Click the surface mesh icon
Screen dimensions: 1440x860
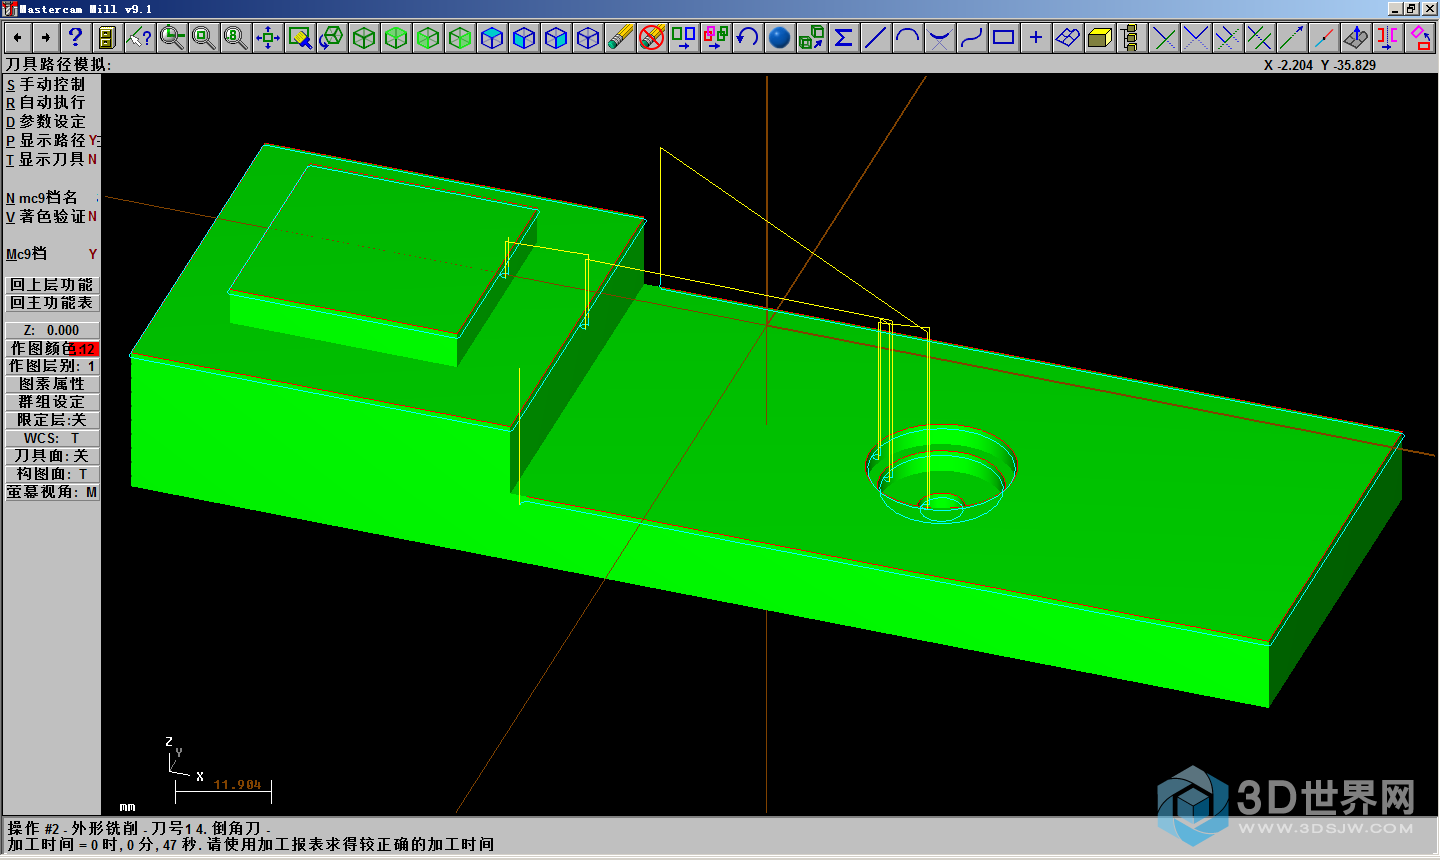(1068, 38)
